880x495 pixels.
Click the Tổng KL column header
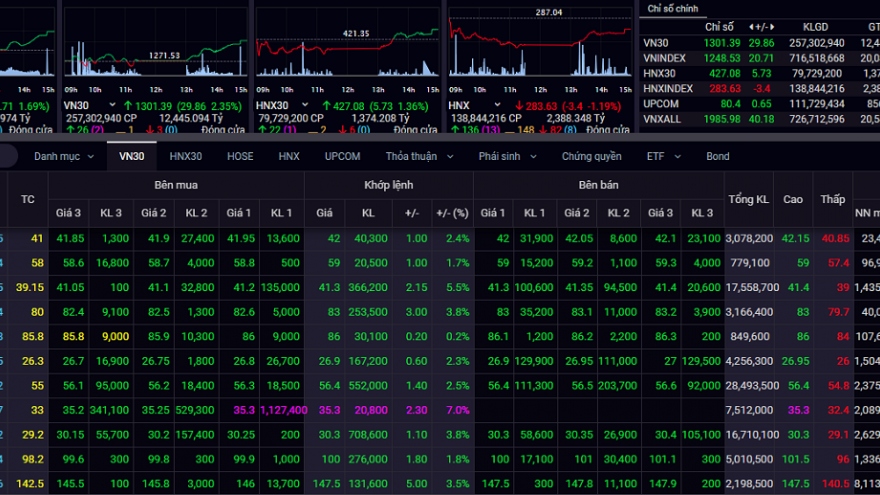tap(749, 199)
